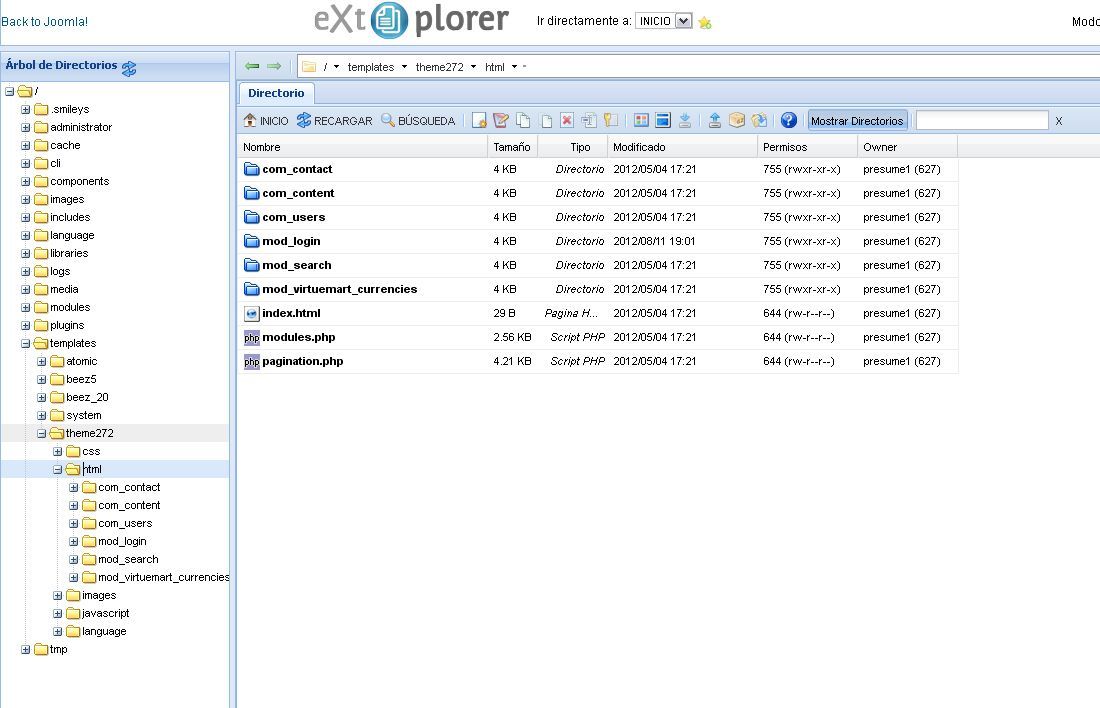This screenshot has height=708, width=1100.
Task: Select the index.html file
Action: pyautogui.click(x=597, y=313)
